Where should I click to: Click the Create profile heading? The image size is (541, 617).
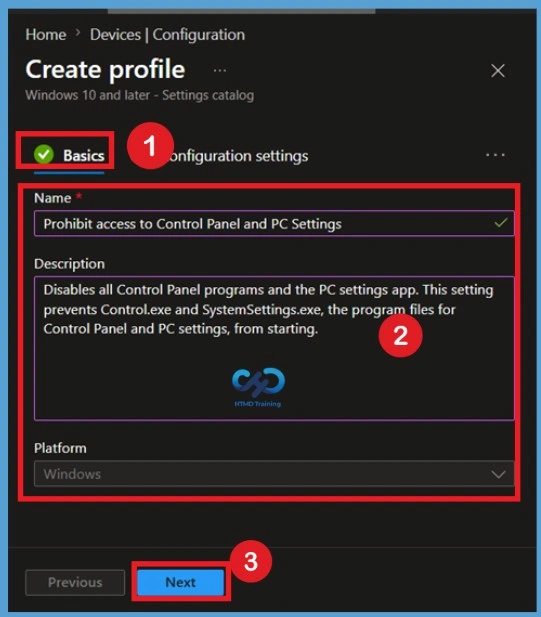[x=105, y=70]
